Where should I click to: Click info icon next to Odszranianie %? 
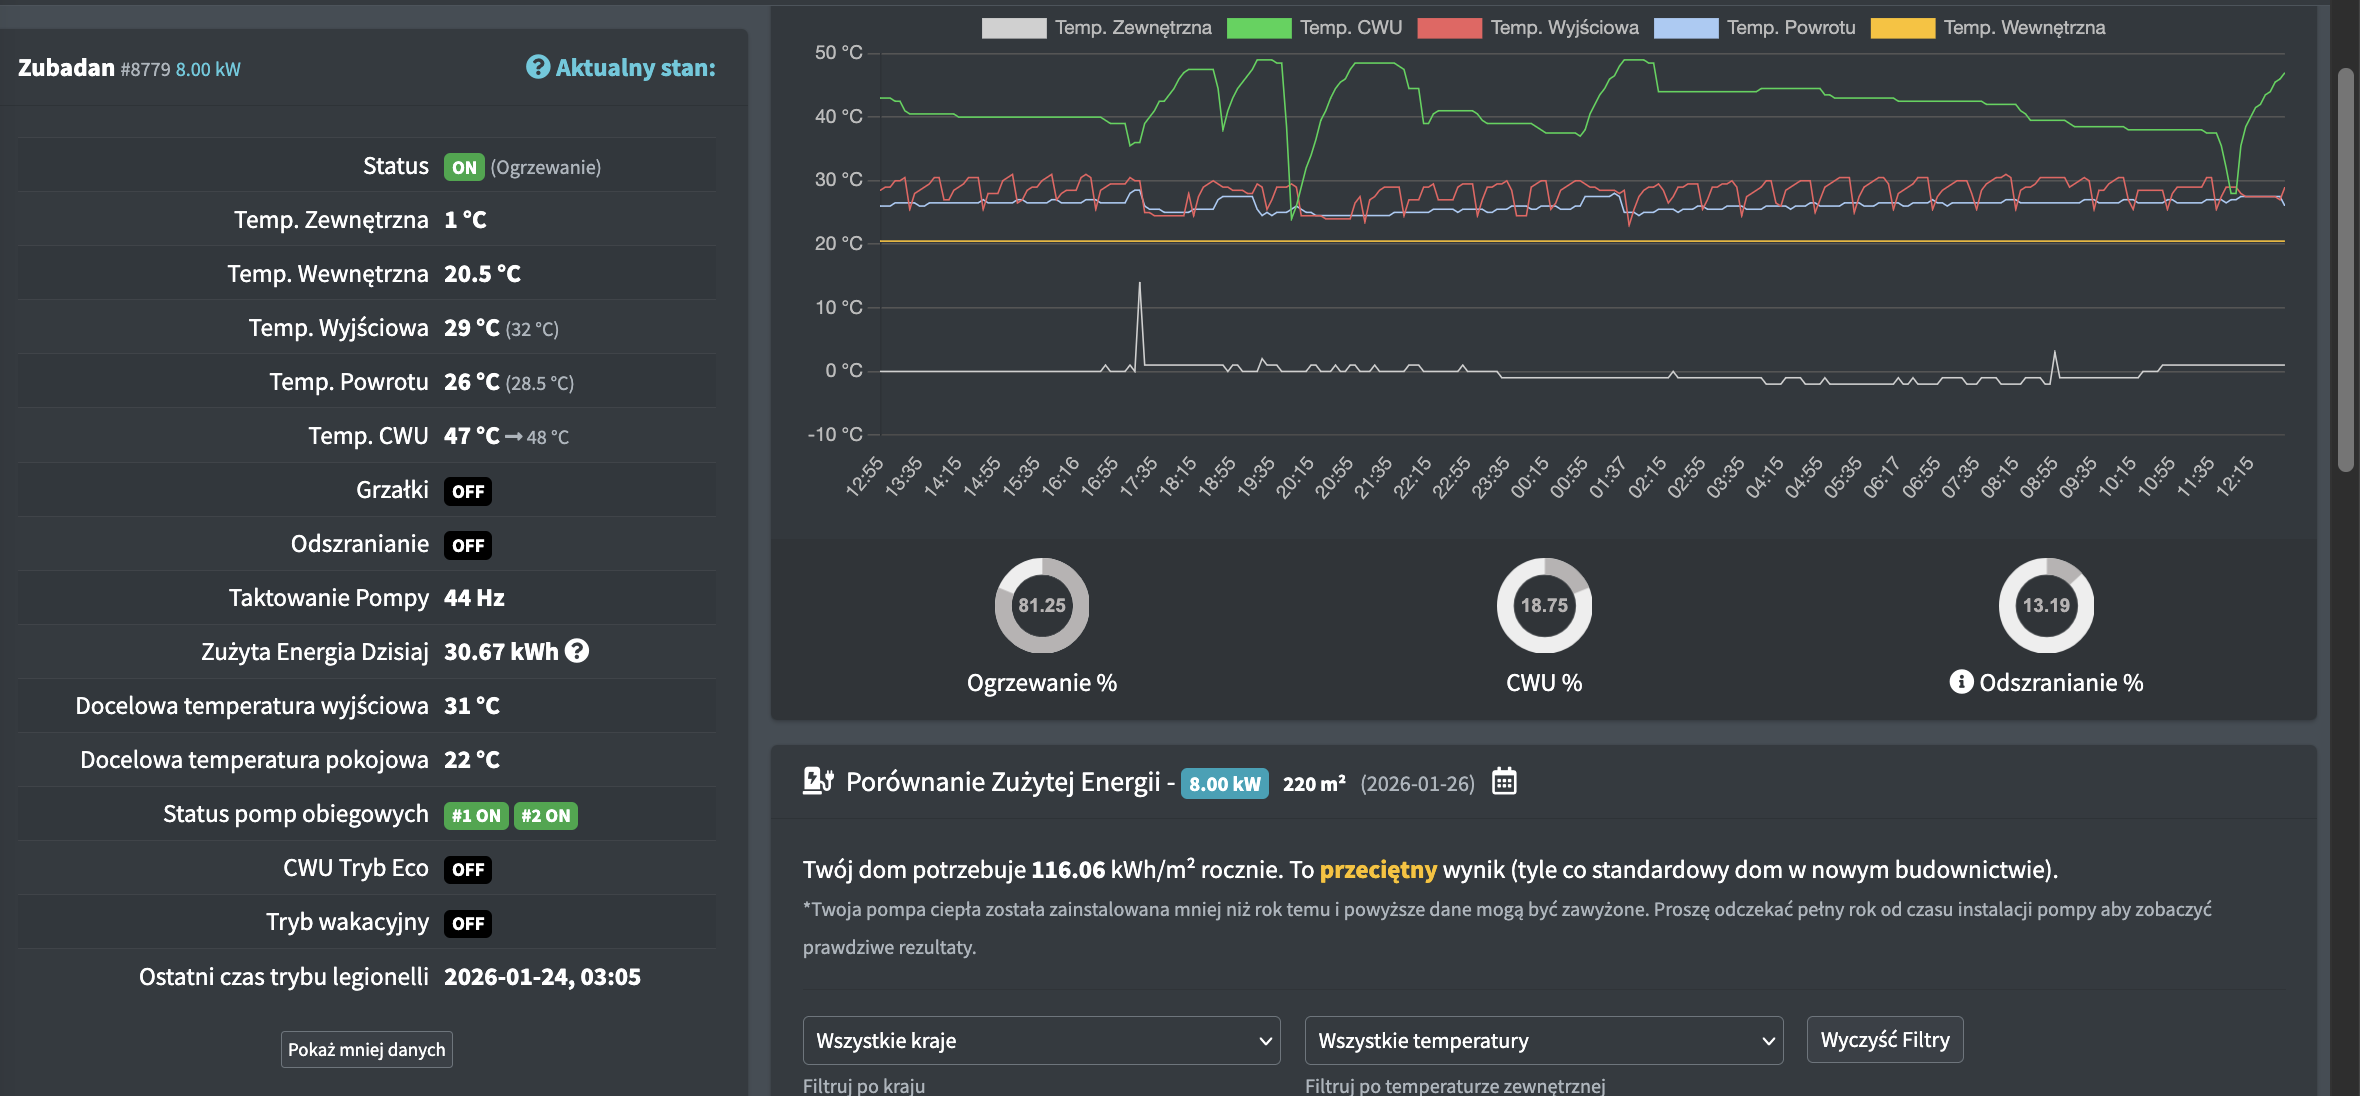(x=1961, y=682)
